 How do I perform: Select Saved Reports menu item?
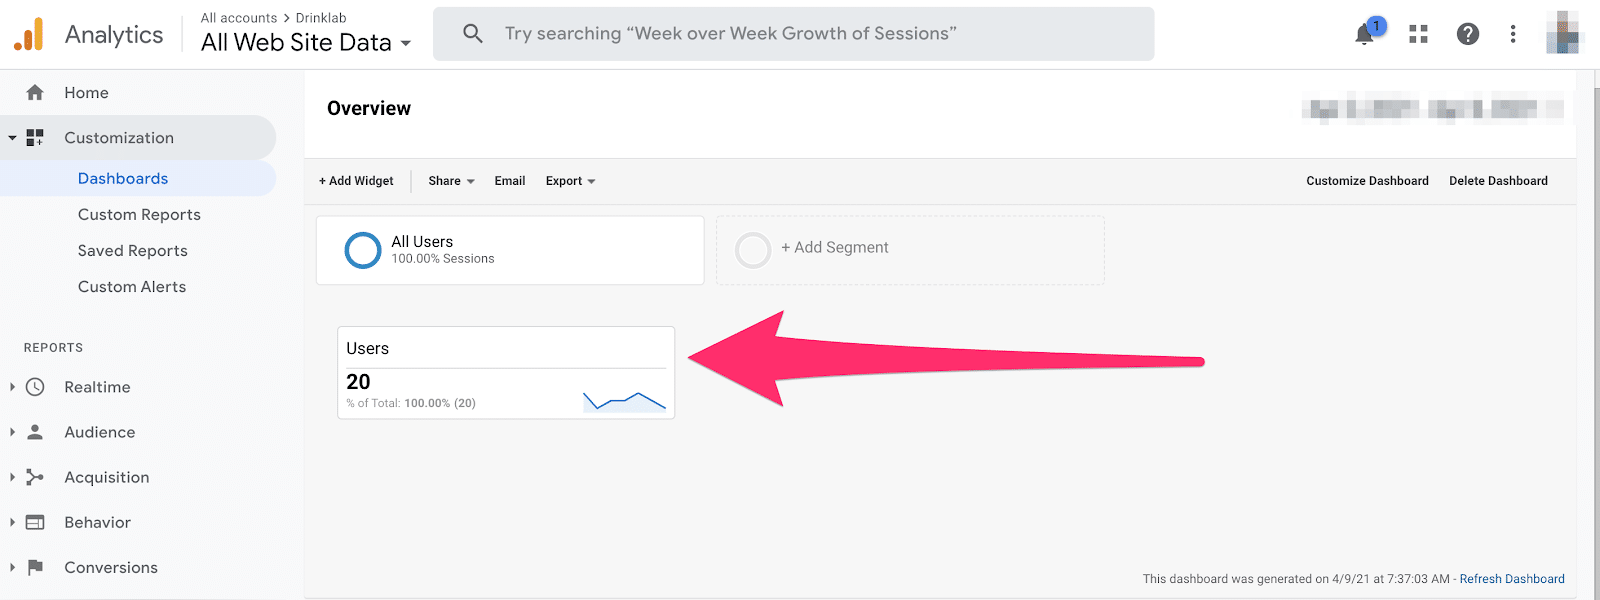click(133, 250)
